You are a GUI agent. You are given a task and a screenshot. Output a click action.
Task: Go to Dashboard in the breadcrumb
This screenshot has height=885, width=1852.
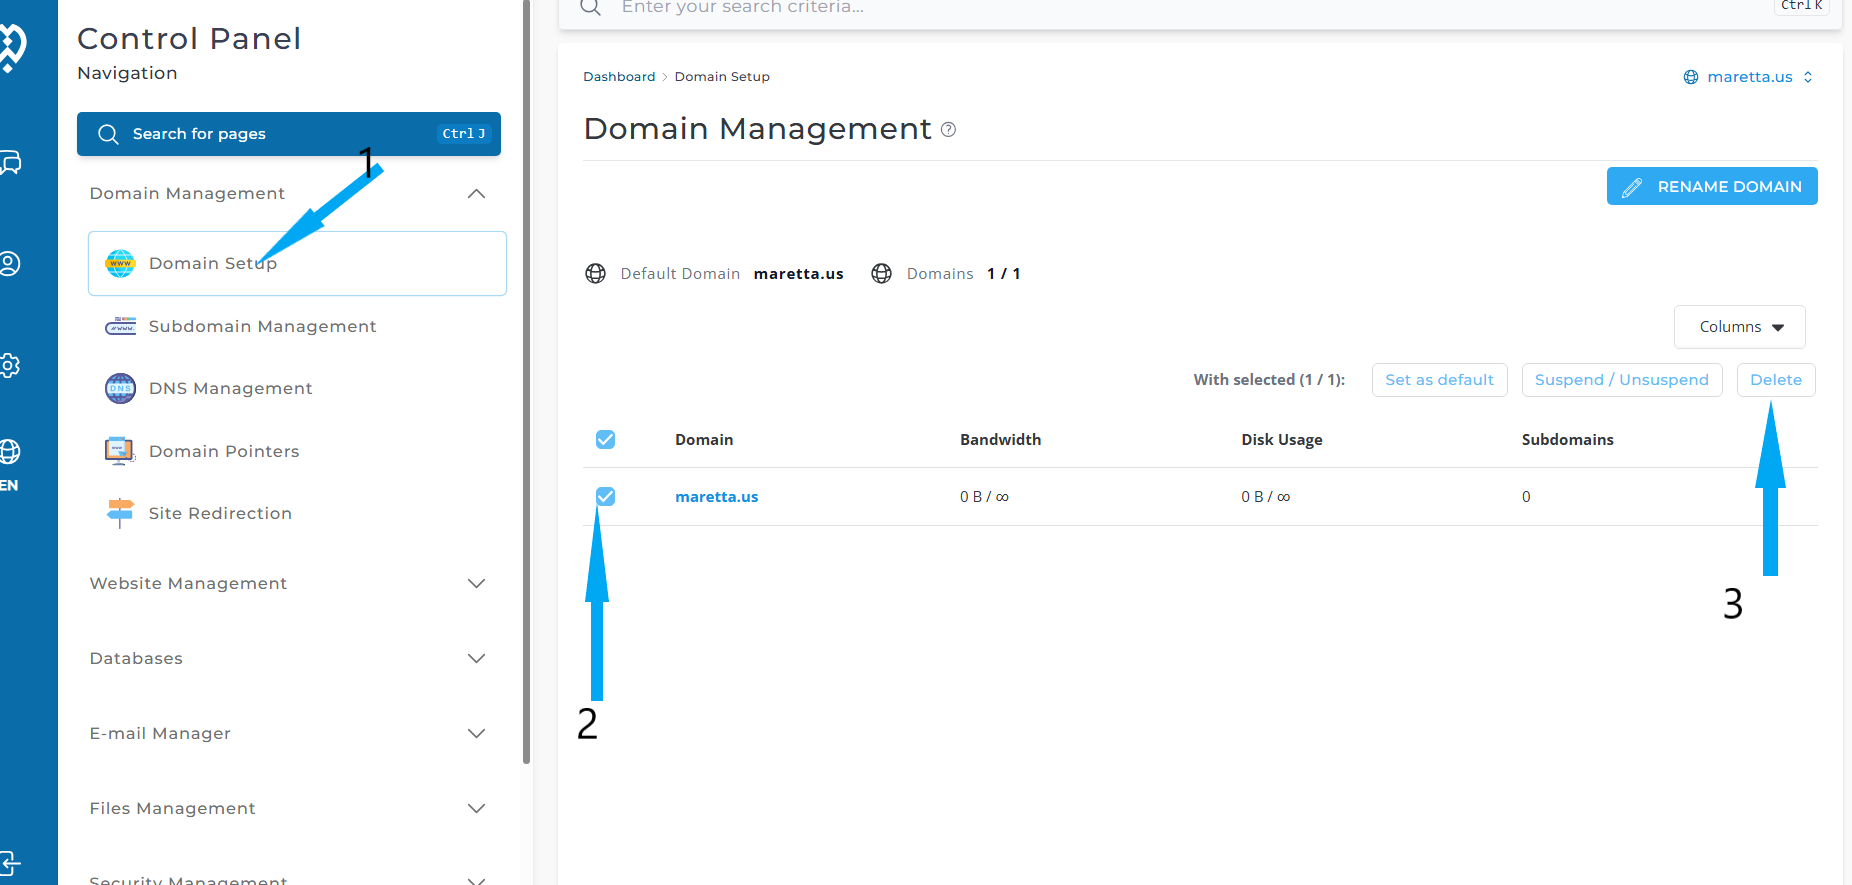pyautogui.click(x=619, y=77)
